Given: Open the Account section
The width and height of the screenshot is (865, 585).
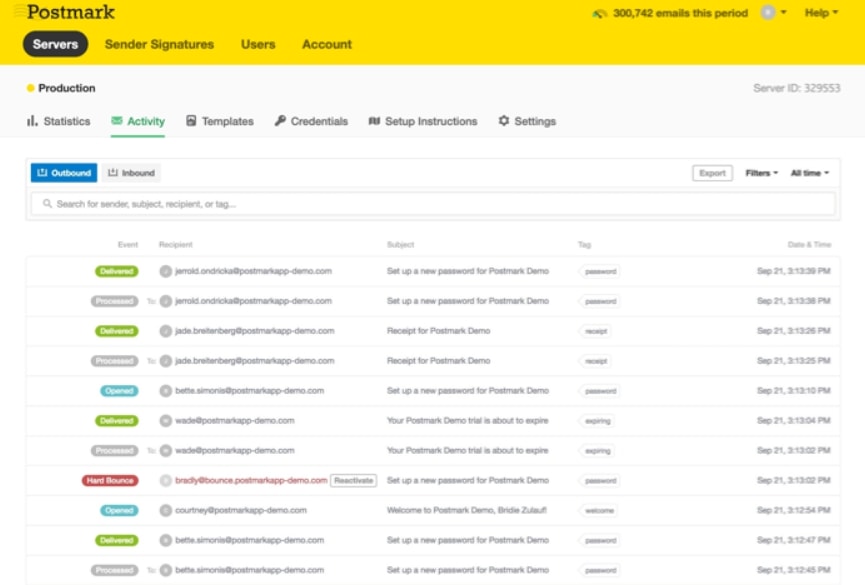Looking at the screenshot, I should click(327, 44).
